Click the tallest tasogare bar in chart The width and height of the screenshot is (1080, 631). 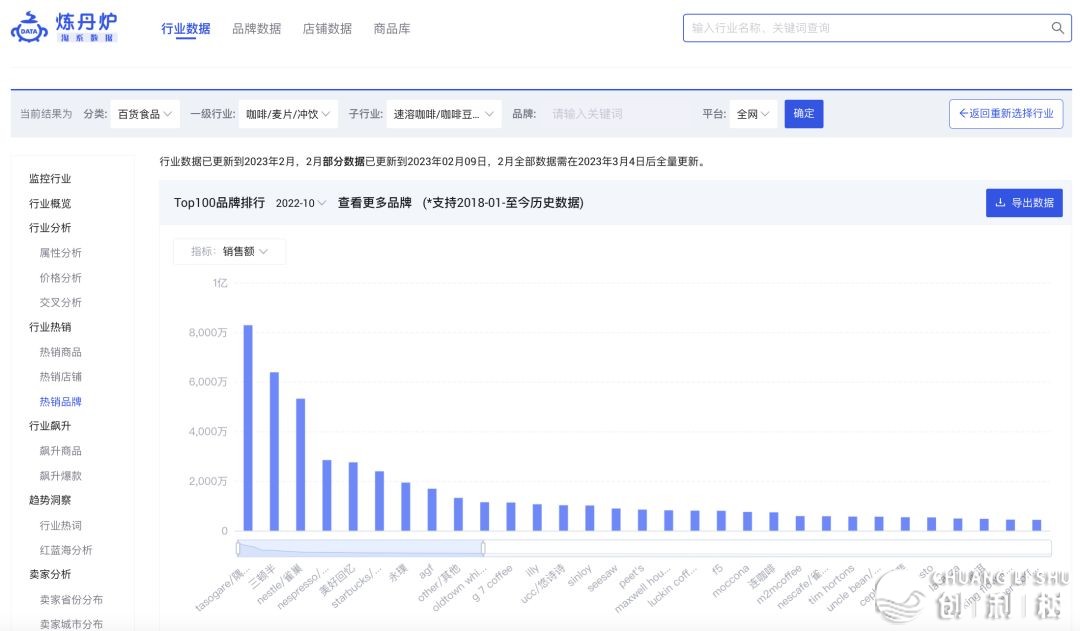coord(248,427)
